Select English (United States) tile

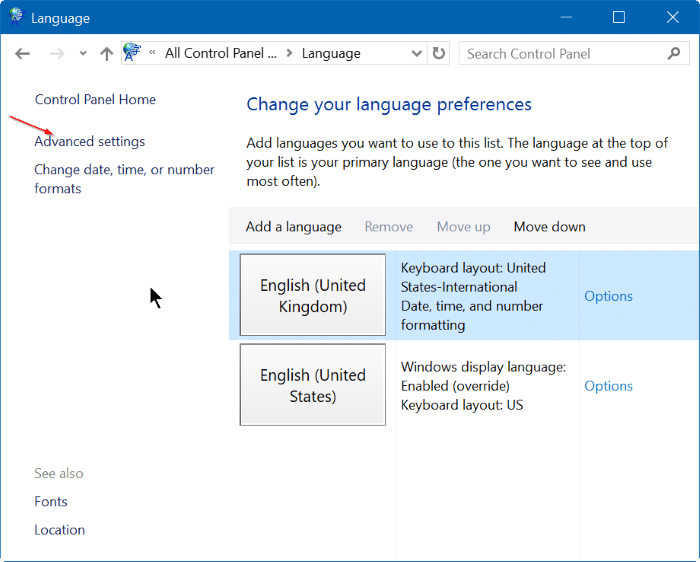coord(312,385)
